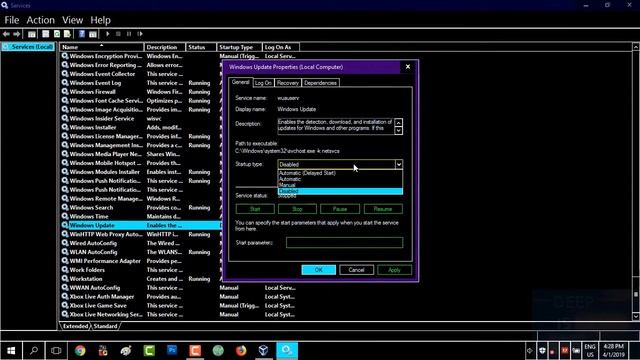Click the Resume service button in dialog
The width and height of the screenshot is (640, 360).
(383, 209)
